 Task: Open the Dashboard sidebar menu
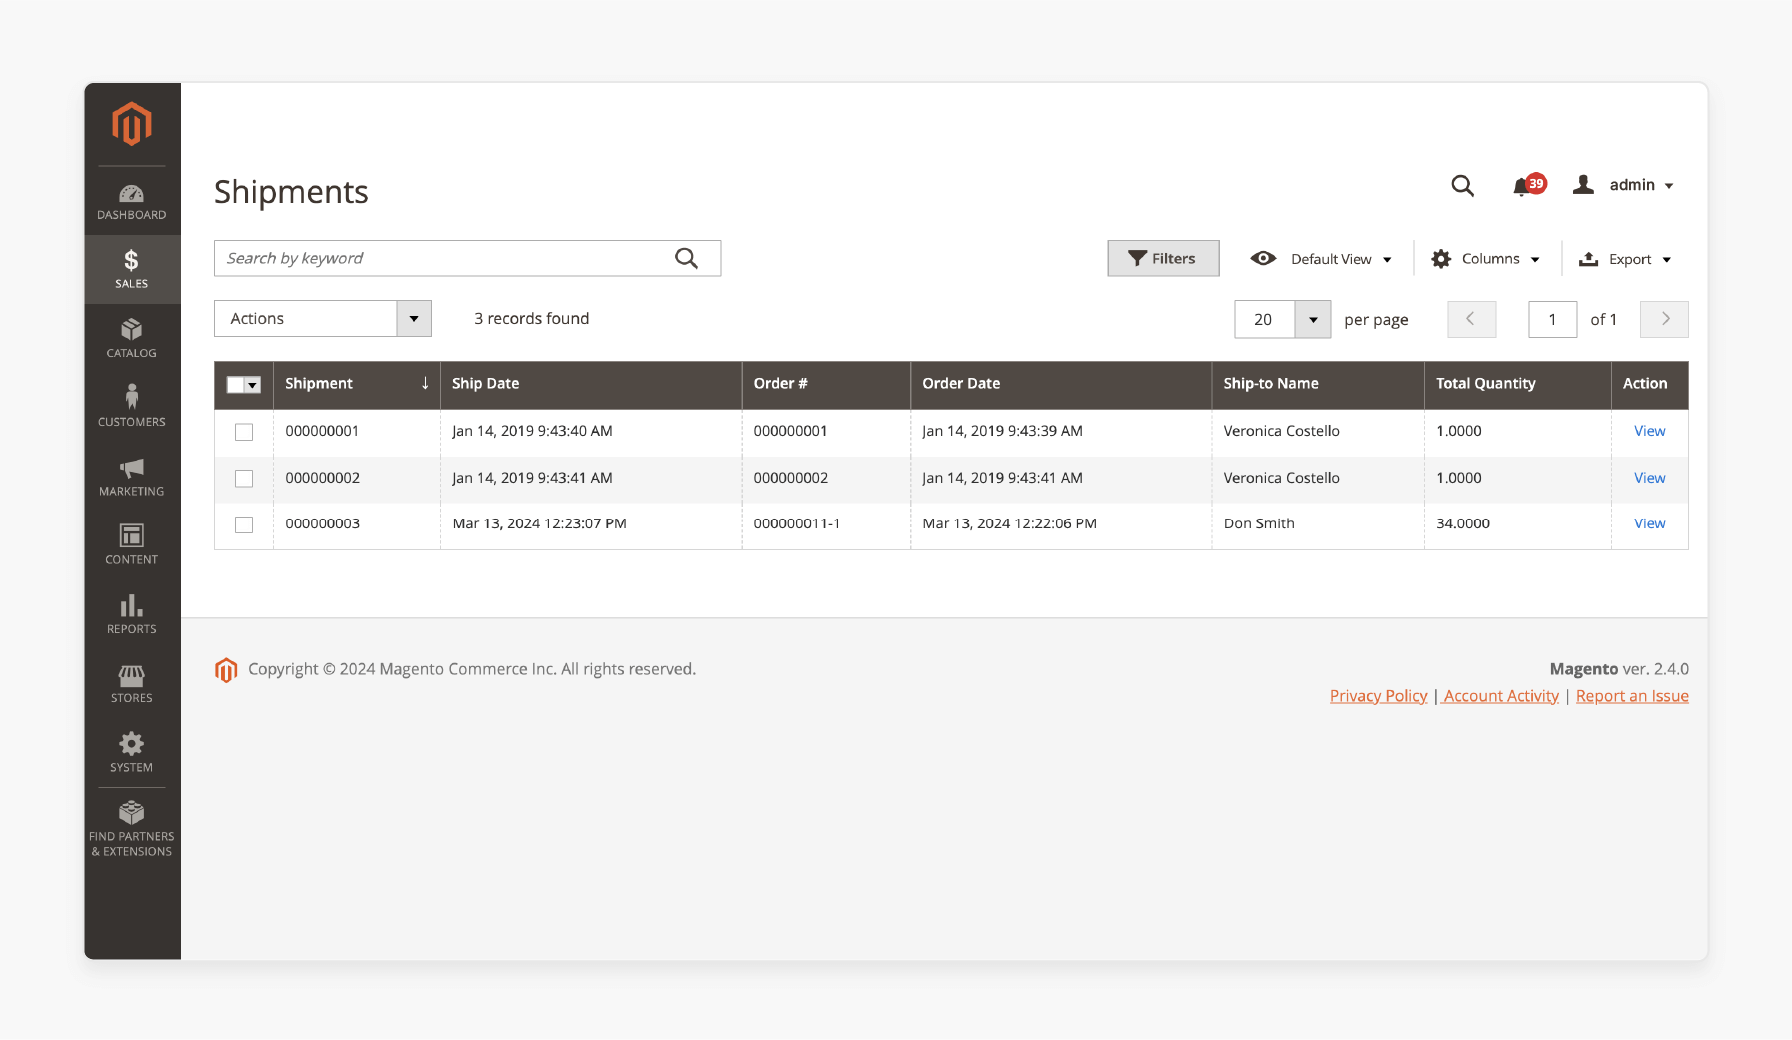click(x=132, y=202)
